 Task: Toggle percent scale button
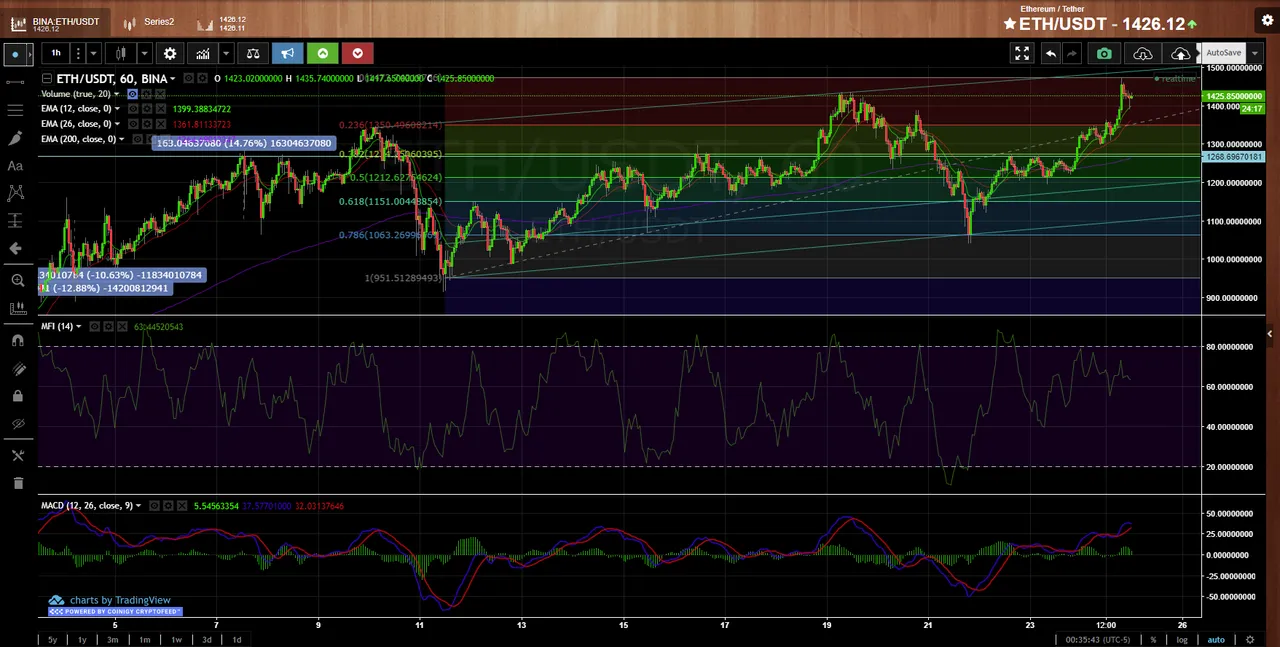[1153, 639]
